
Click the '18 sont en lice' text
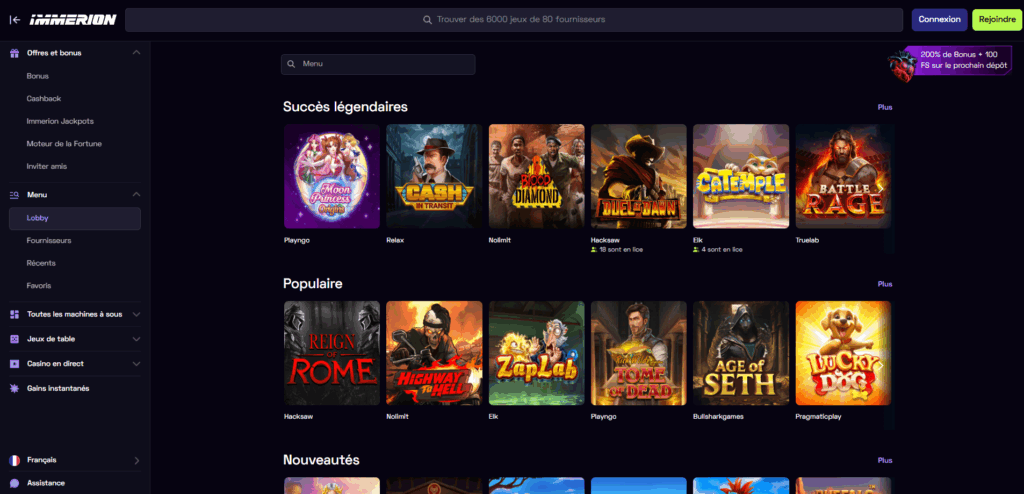click(x=621, y=250)
